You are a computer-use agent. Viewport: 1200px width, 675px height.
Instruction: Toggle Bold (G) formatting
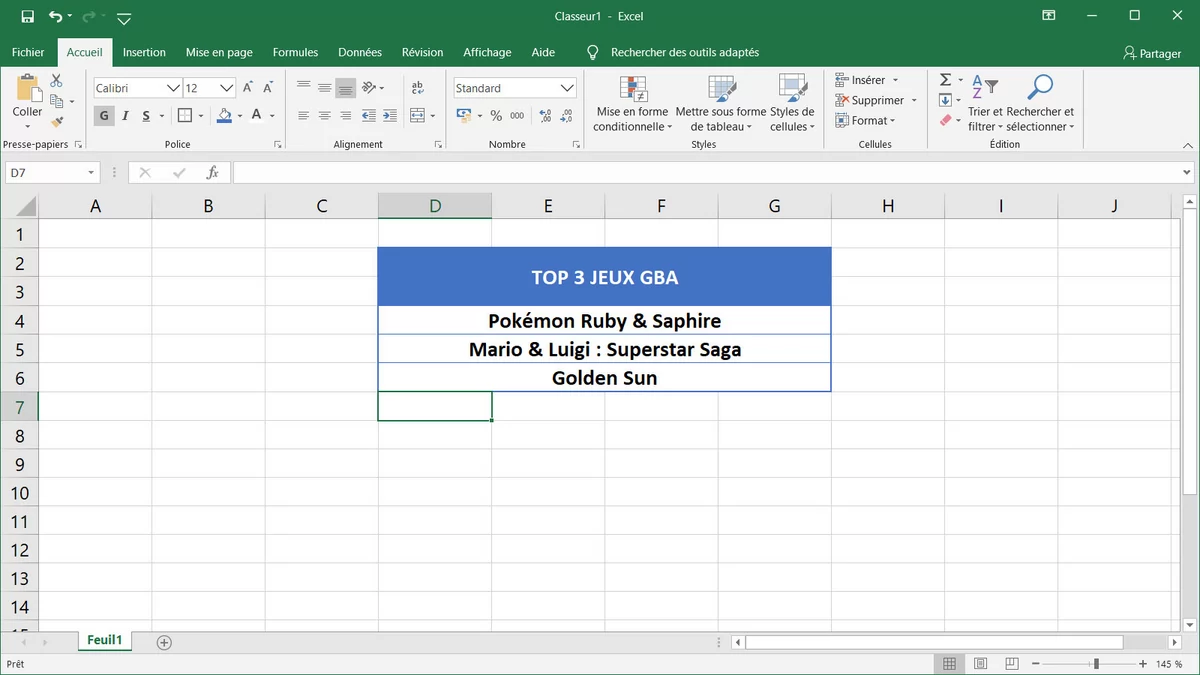tap(104, 116)
